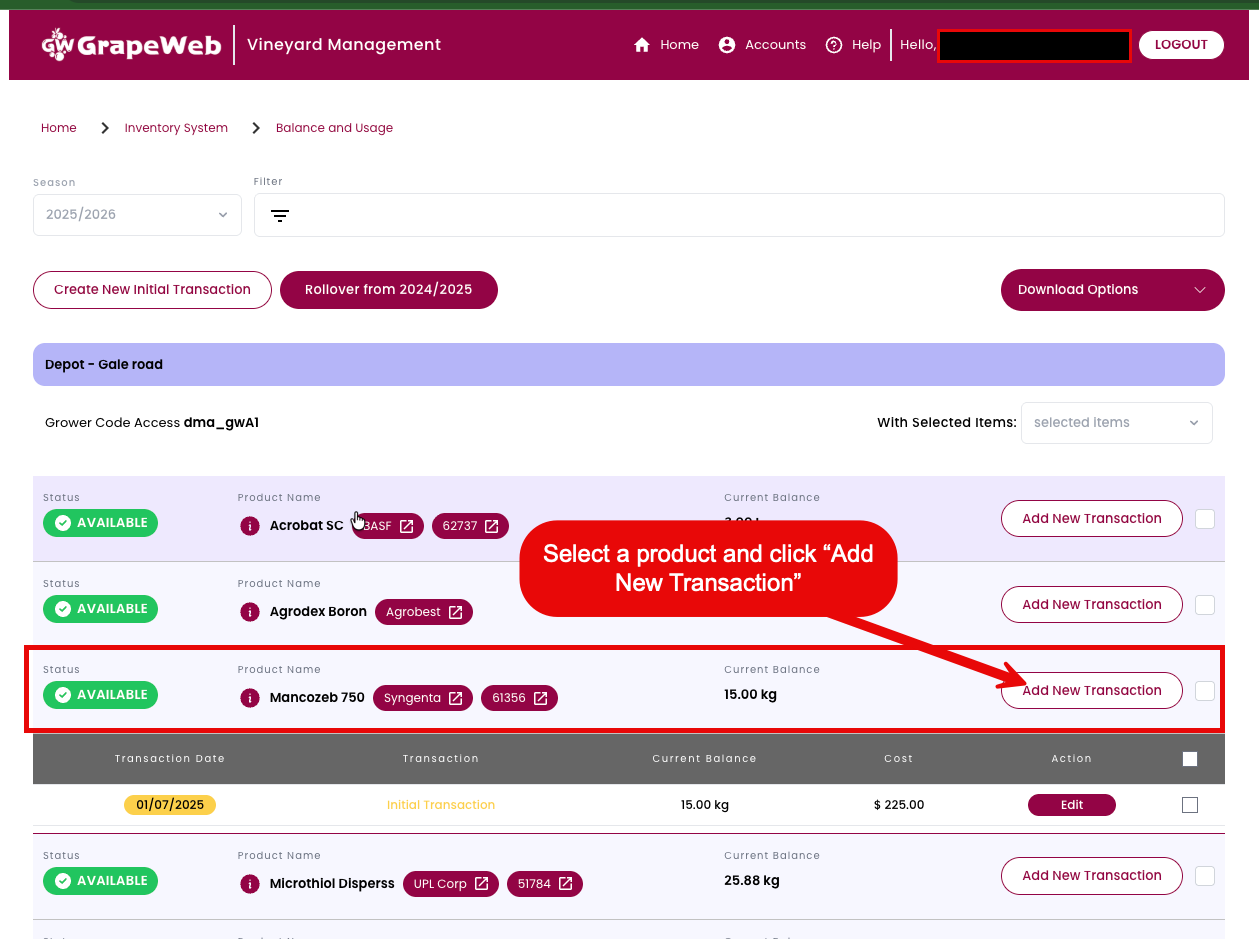Open the Help menu item

(x=853, y=45)
